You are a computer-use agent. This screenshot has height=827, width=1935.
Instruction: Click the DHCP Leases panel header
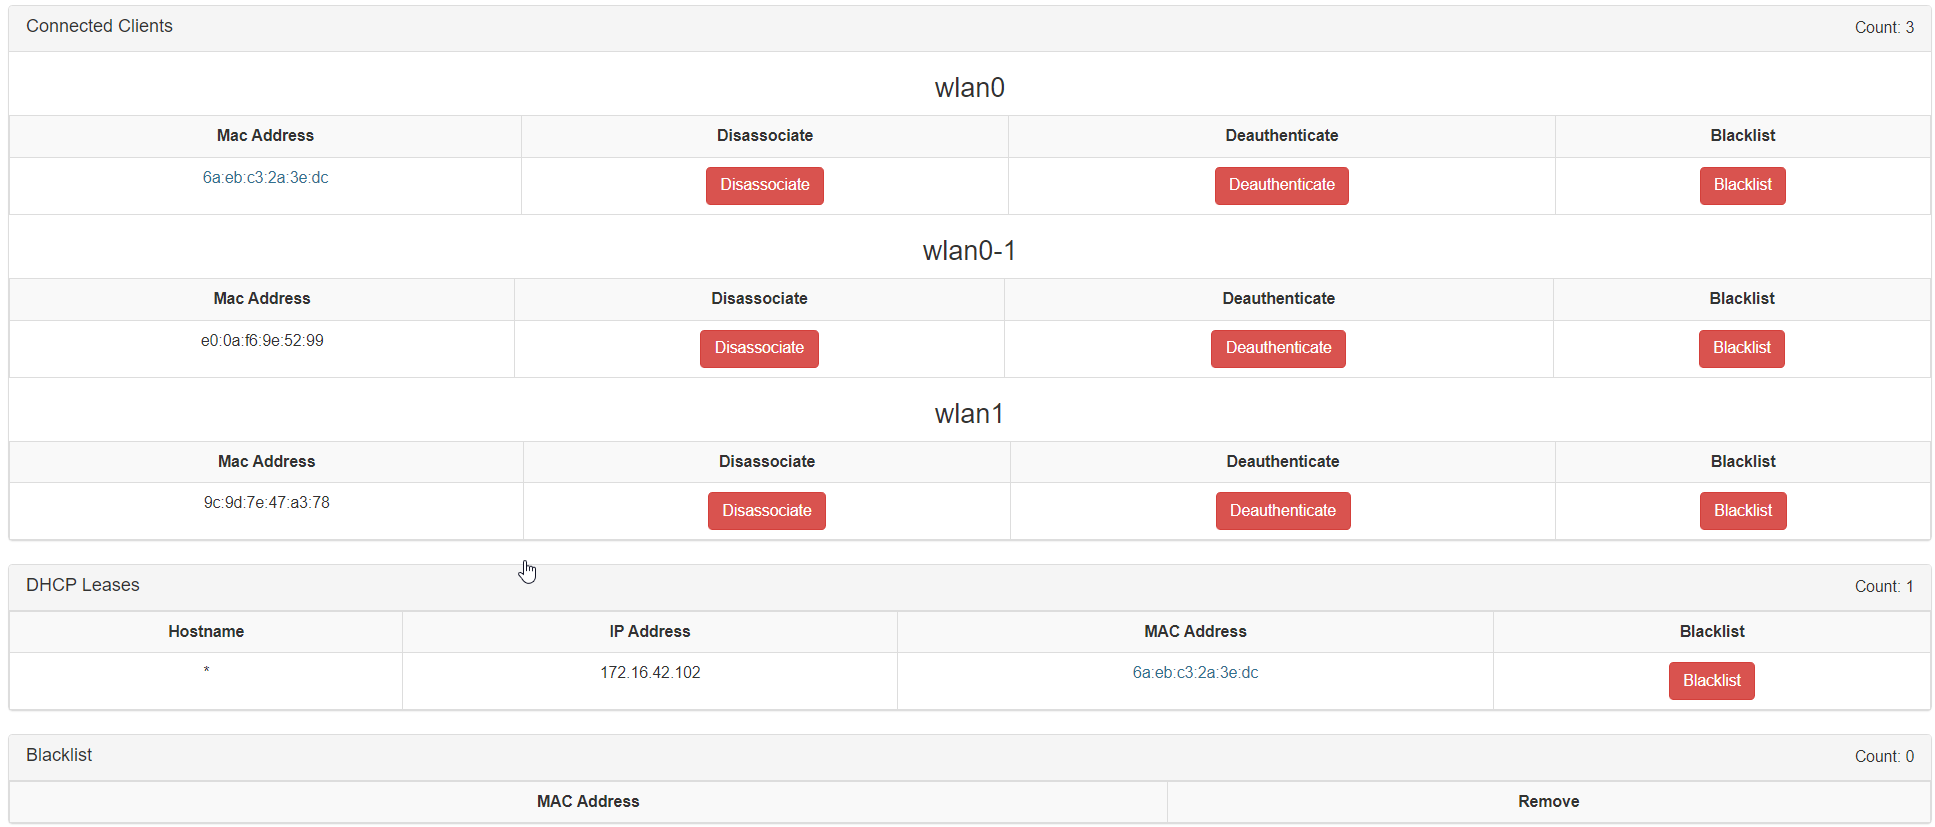click(x=969, y=586)
